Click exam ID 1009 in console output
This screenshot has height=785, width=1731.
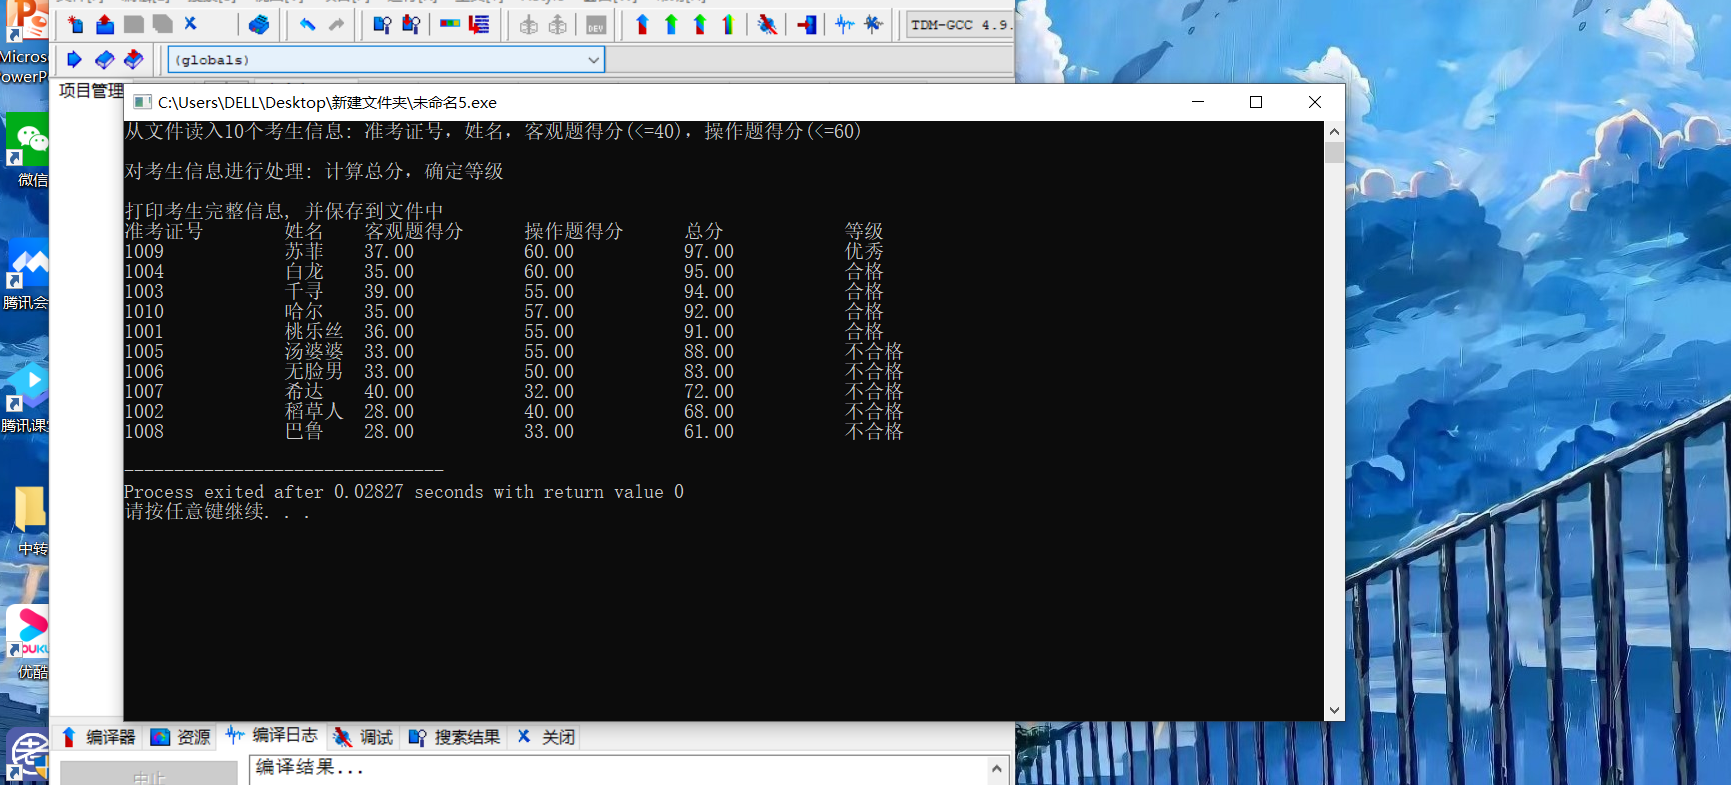tap(144, 251)
